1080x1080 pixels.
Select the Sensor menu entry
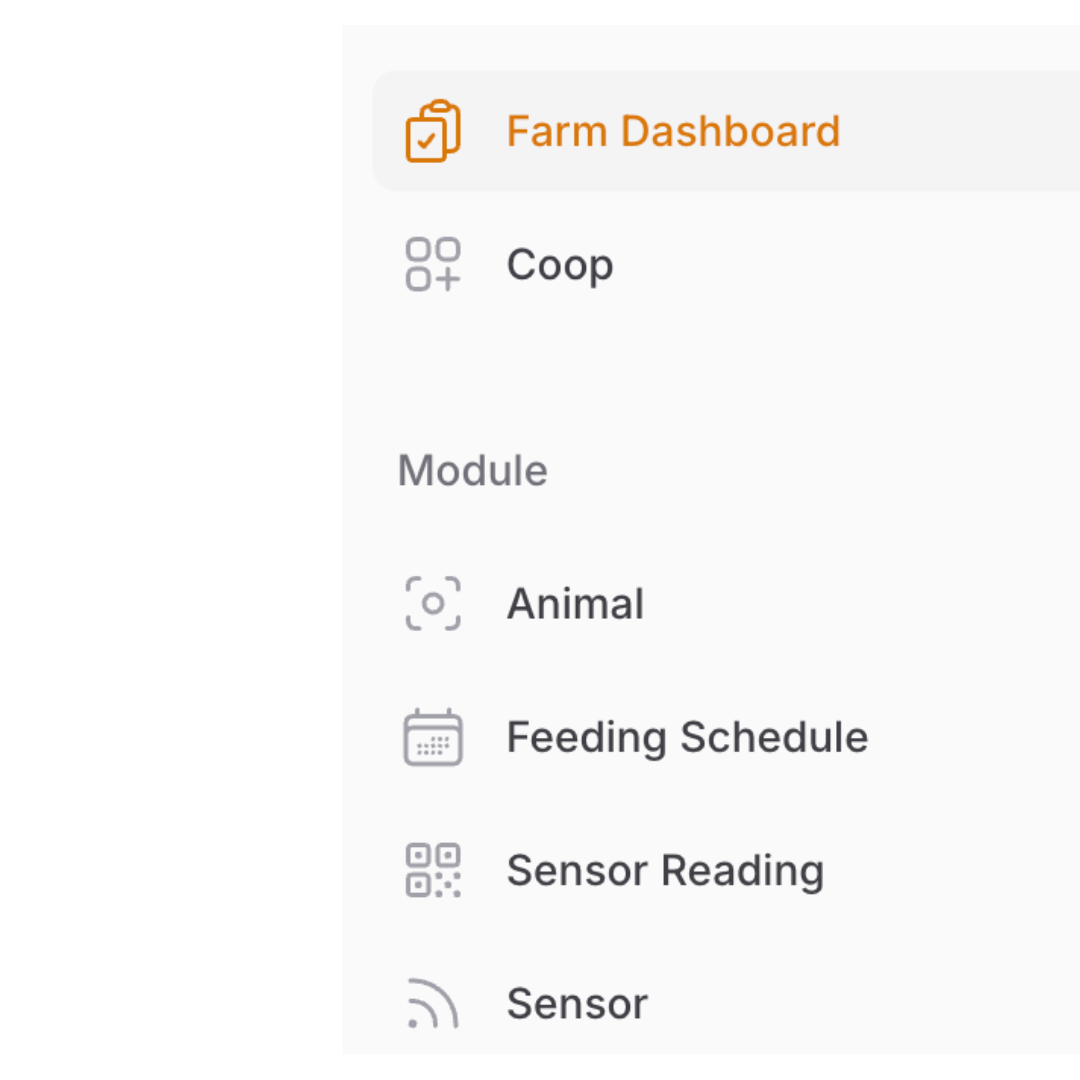(577, 1003)
